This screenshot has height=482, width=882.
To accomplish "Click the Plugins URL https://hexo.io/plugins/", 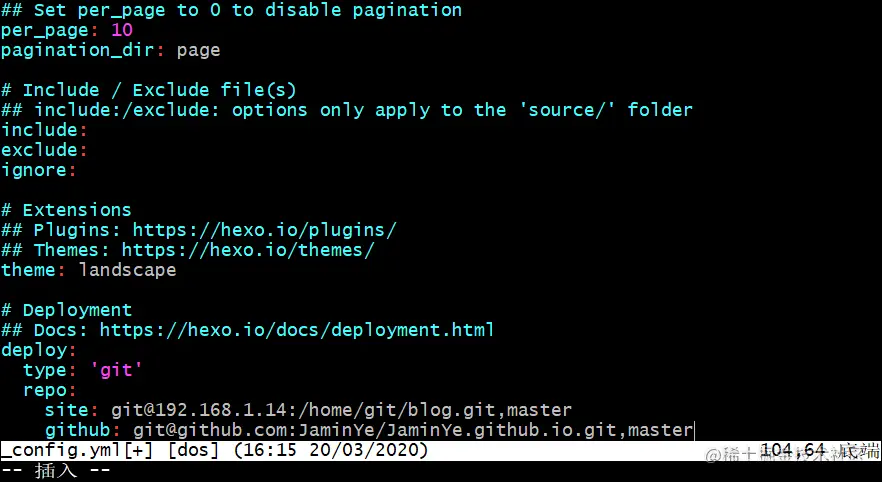I will [265, 230].
